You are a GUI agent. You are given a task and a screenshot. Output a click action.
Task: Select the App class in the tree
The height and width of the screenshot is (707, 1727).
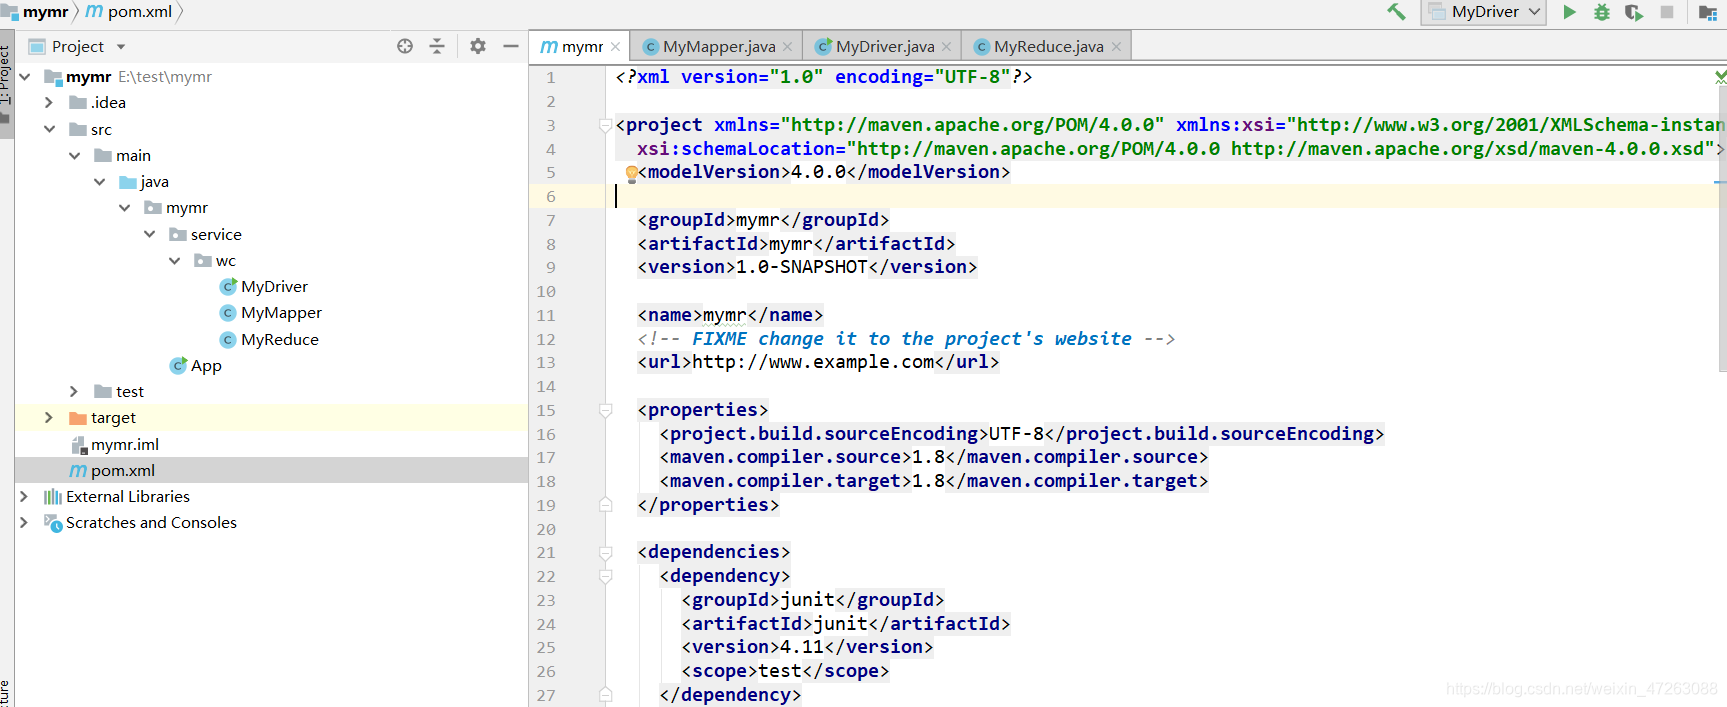coord(196,366)
